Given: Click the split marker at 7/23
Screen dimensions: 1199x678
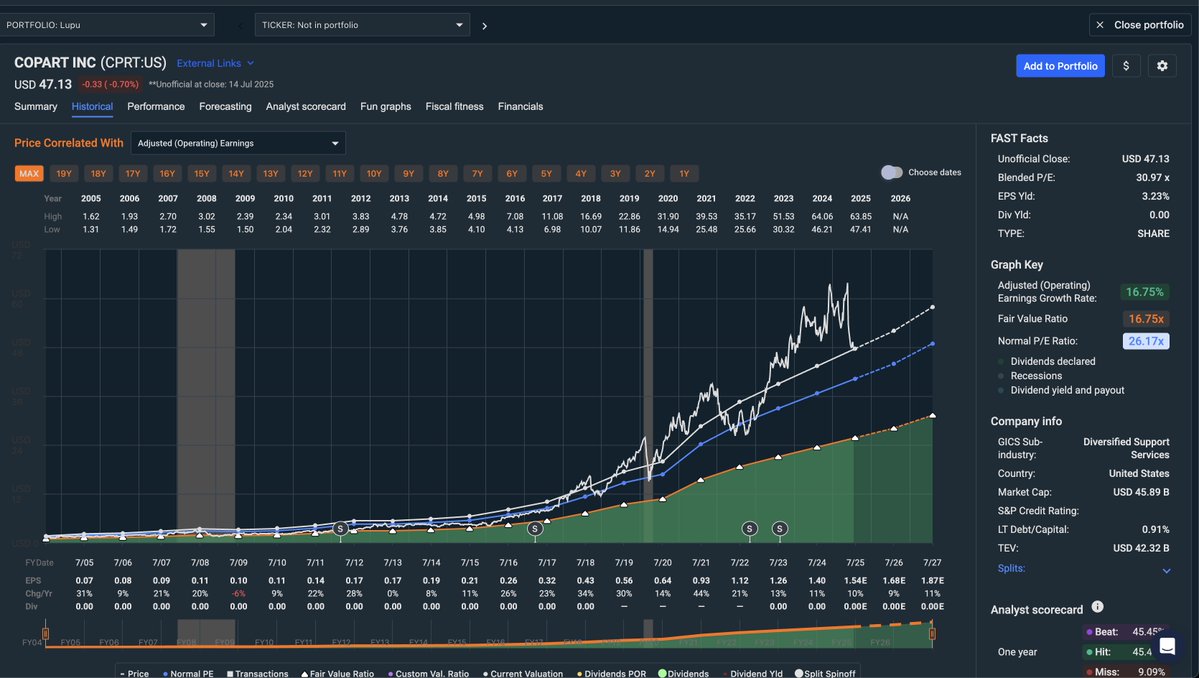Looking at the screenshot, I should [779, 528].
